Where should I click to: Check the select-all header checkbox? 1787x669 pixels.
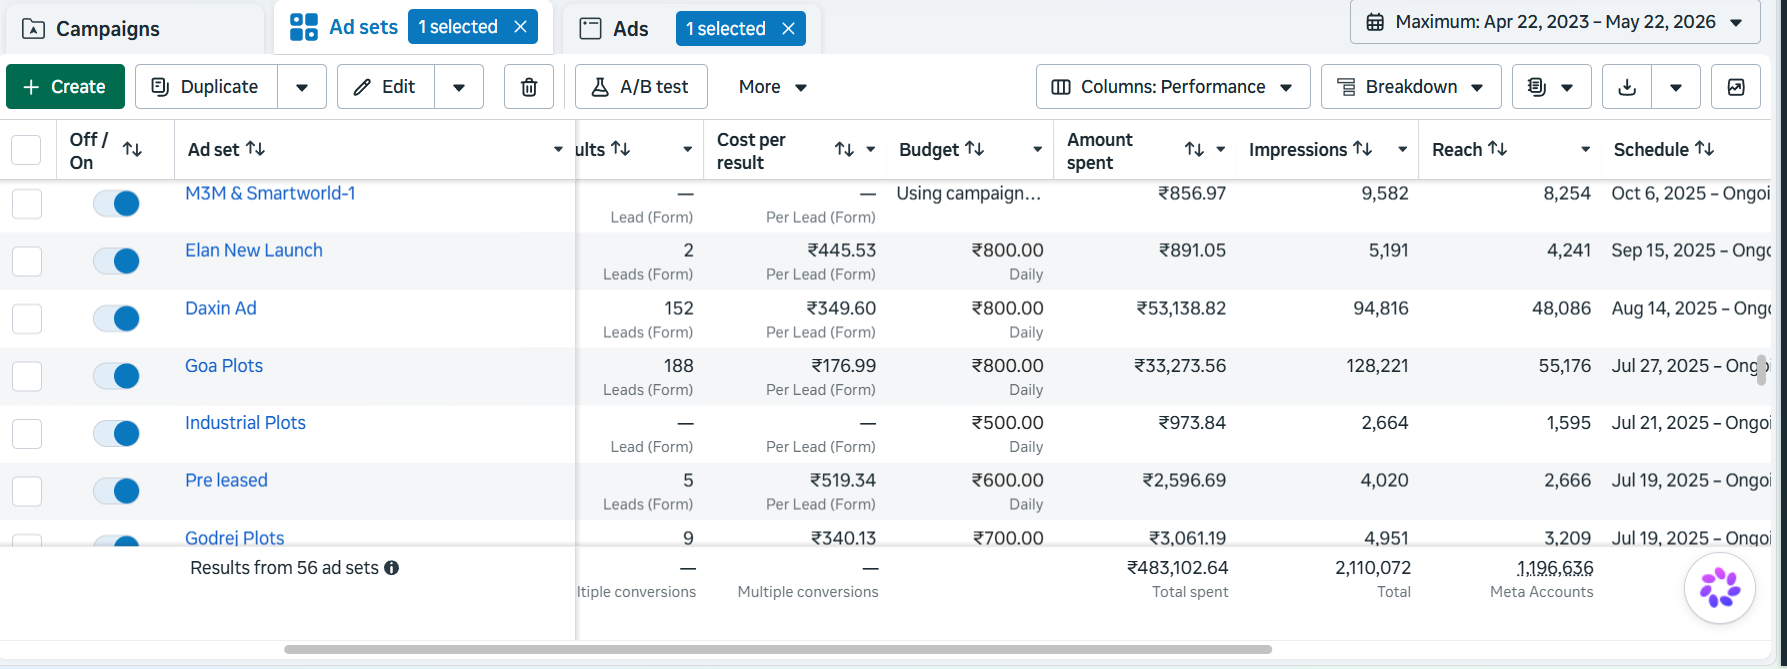tap(26, 150)
